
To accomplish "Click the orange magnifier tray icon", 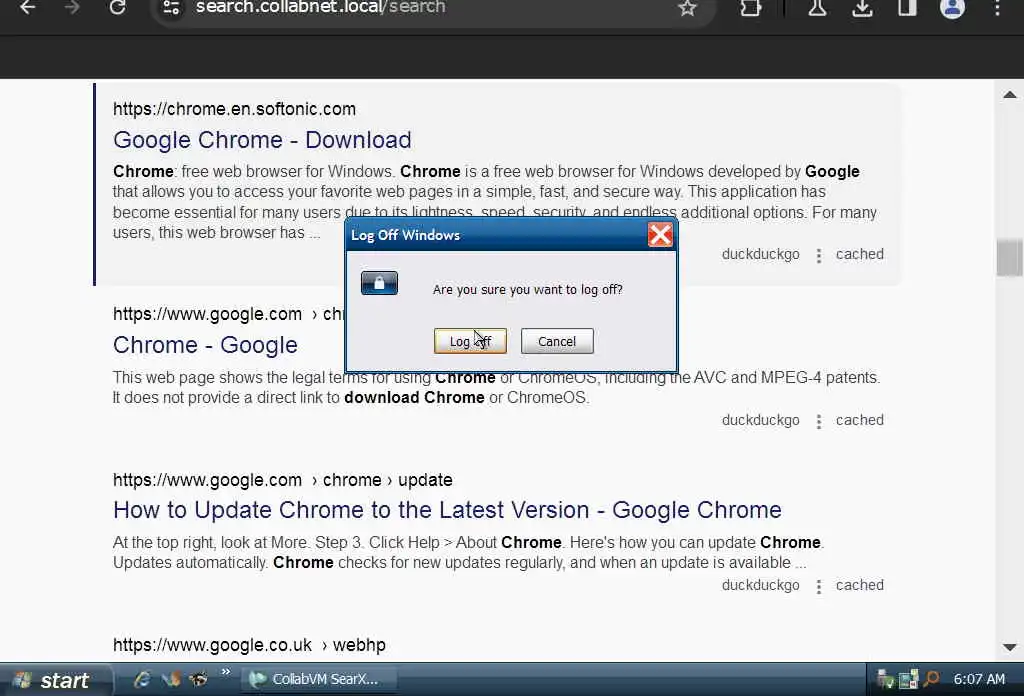I will click(x=931, y=679).
